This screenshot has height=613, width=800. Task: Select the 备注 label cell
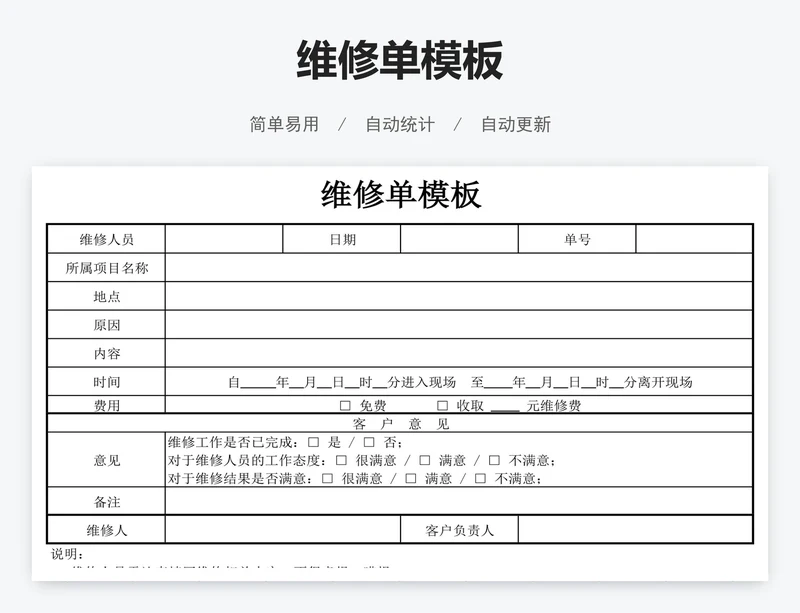tap(107, 501)
